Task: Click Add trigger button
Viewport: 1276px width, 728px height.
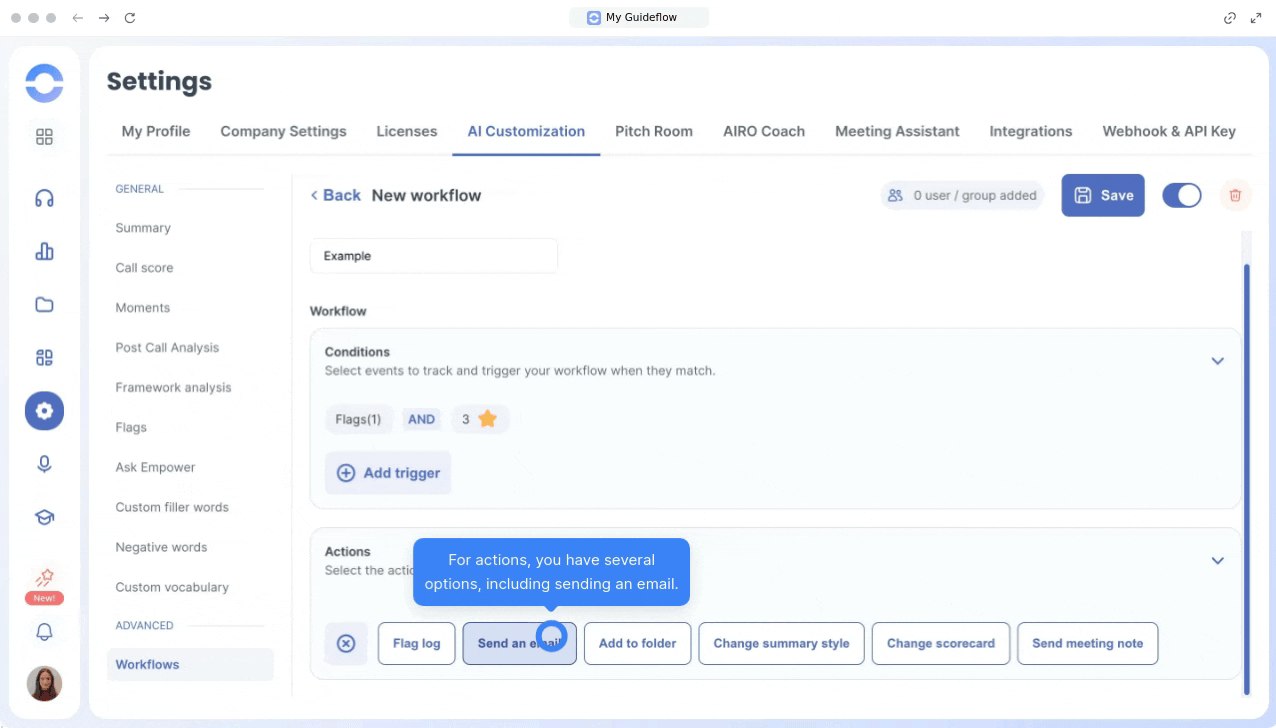Action: click(388, 473)
